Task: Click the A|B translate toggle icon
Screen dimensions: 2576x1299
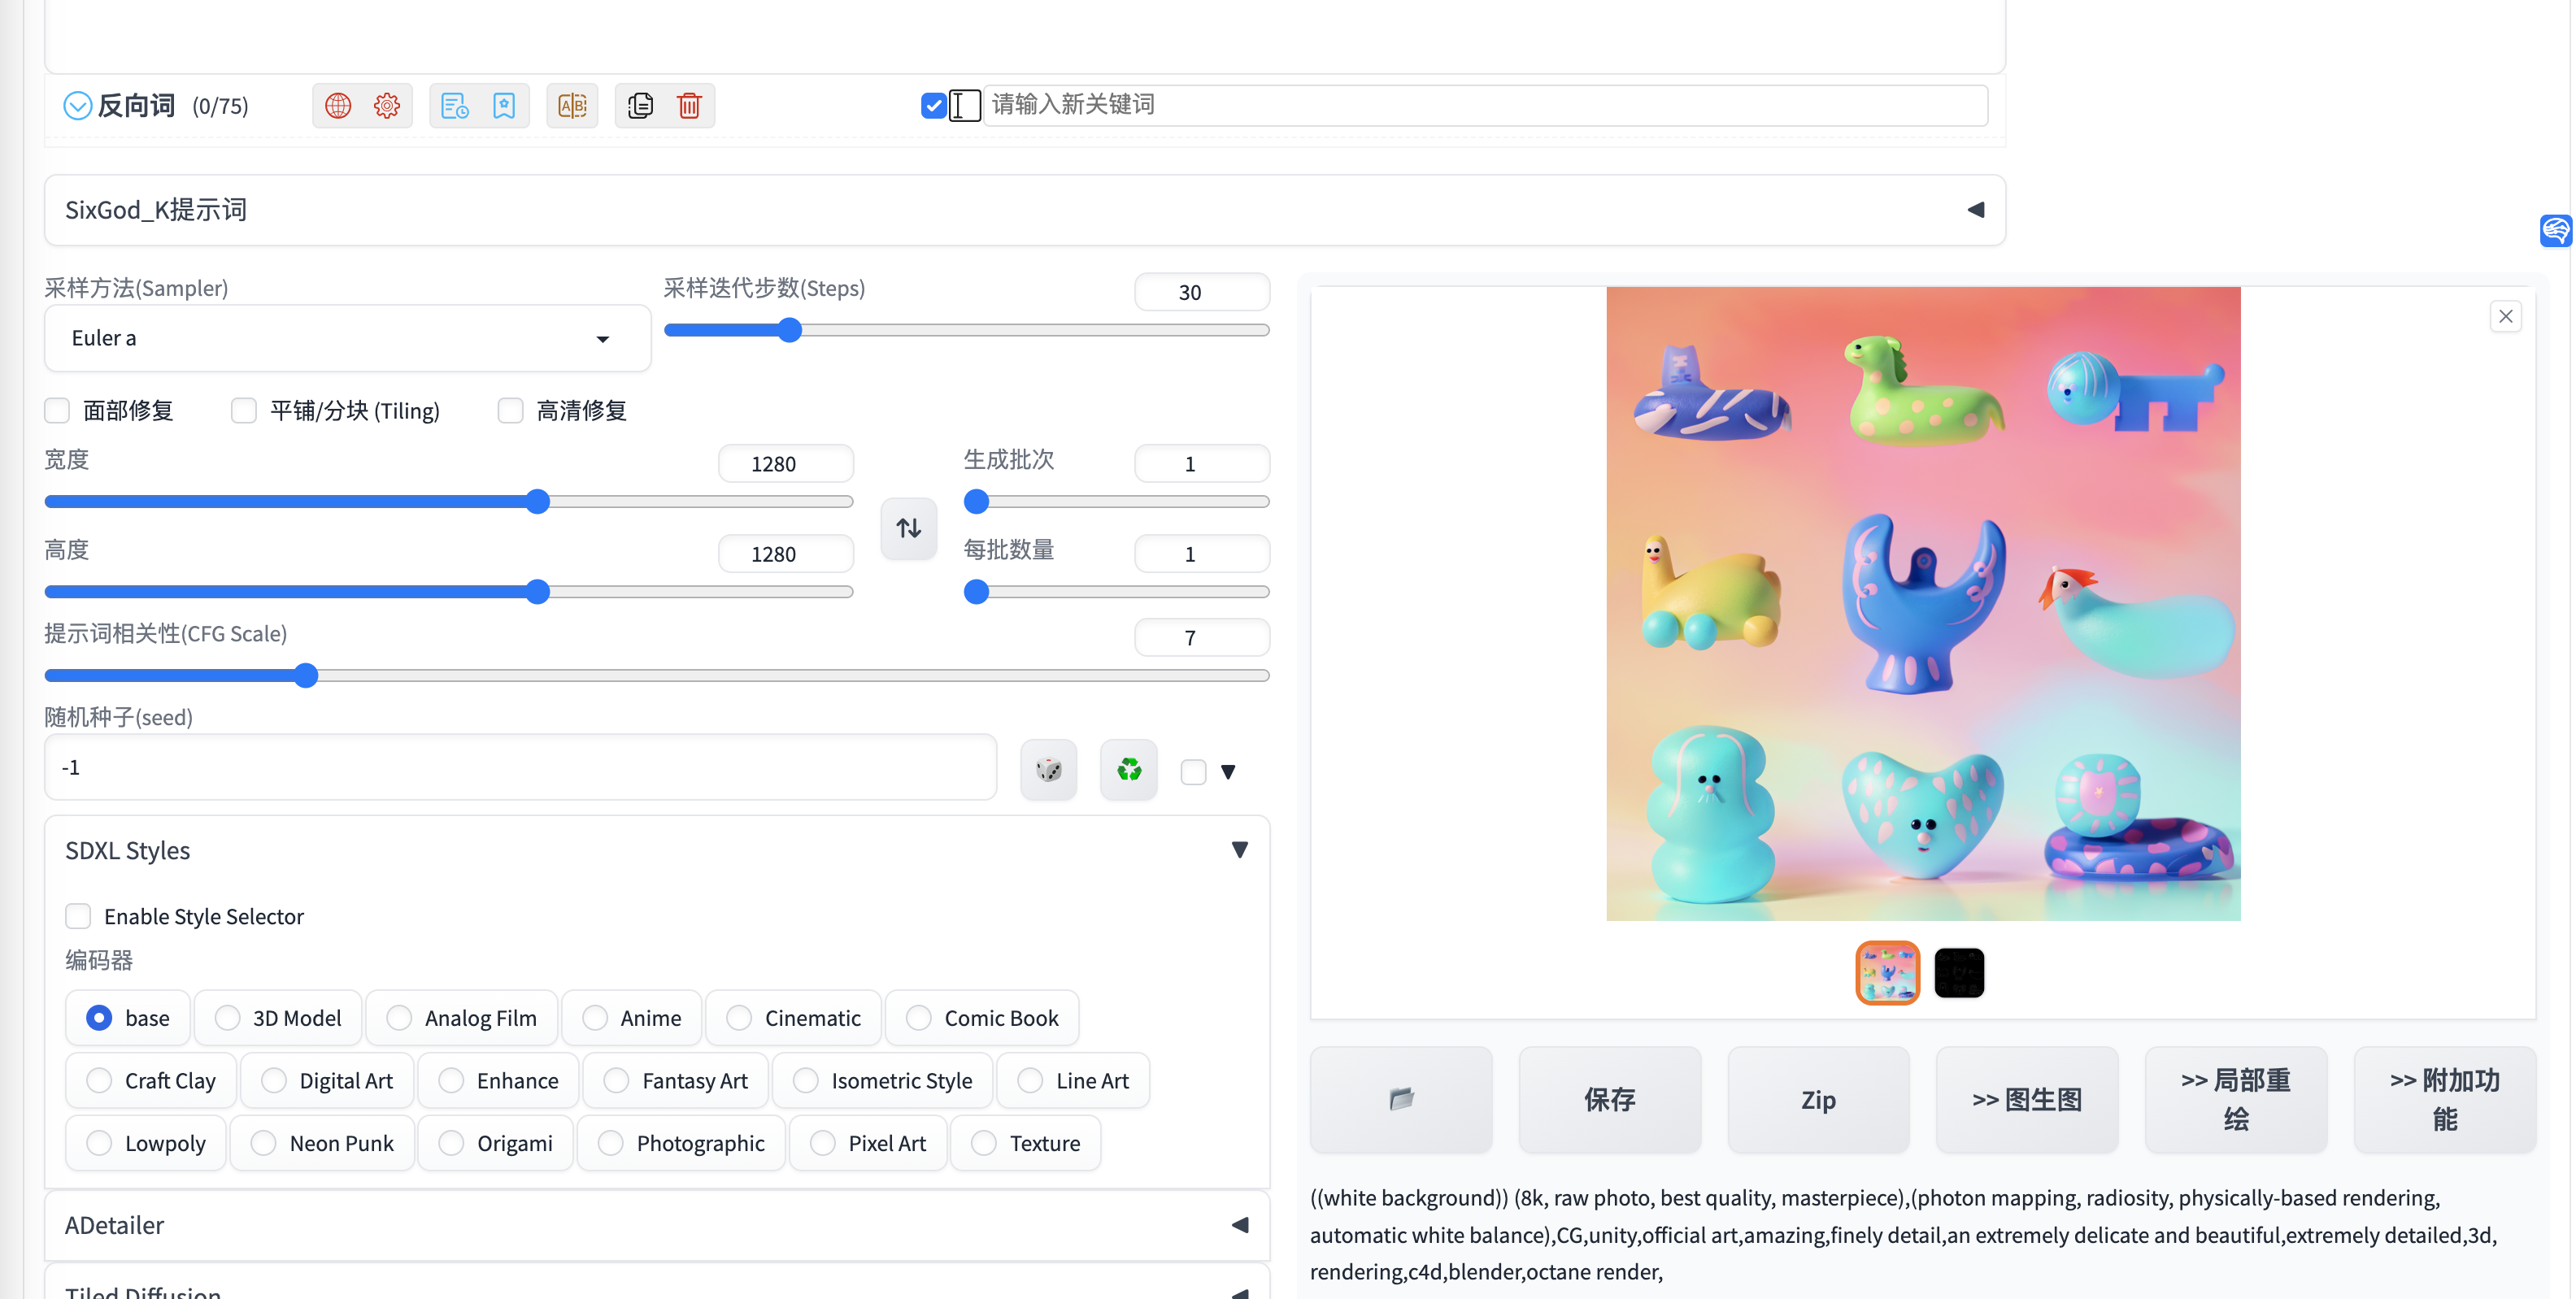Action: click(572, 105)
